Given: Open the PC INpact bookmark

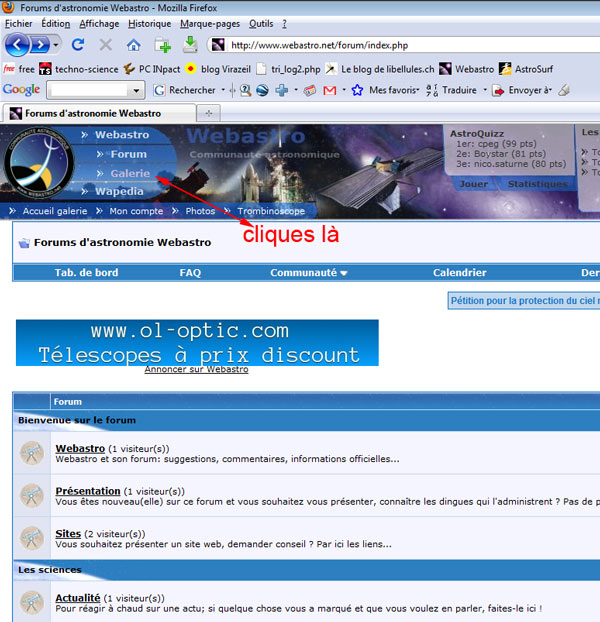Looking at the screenshot, I should pyautogui.click(x=152, y=69).
